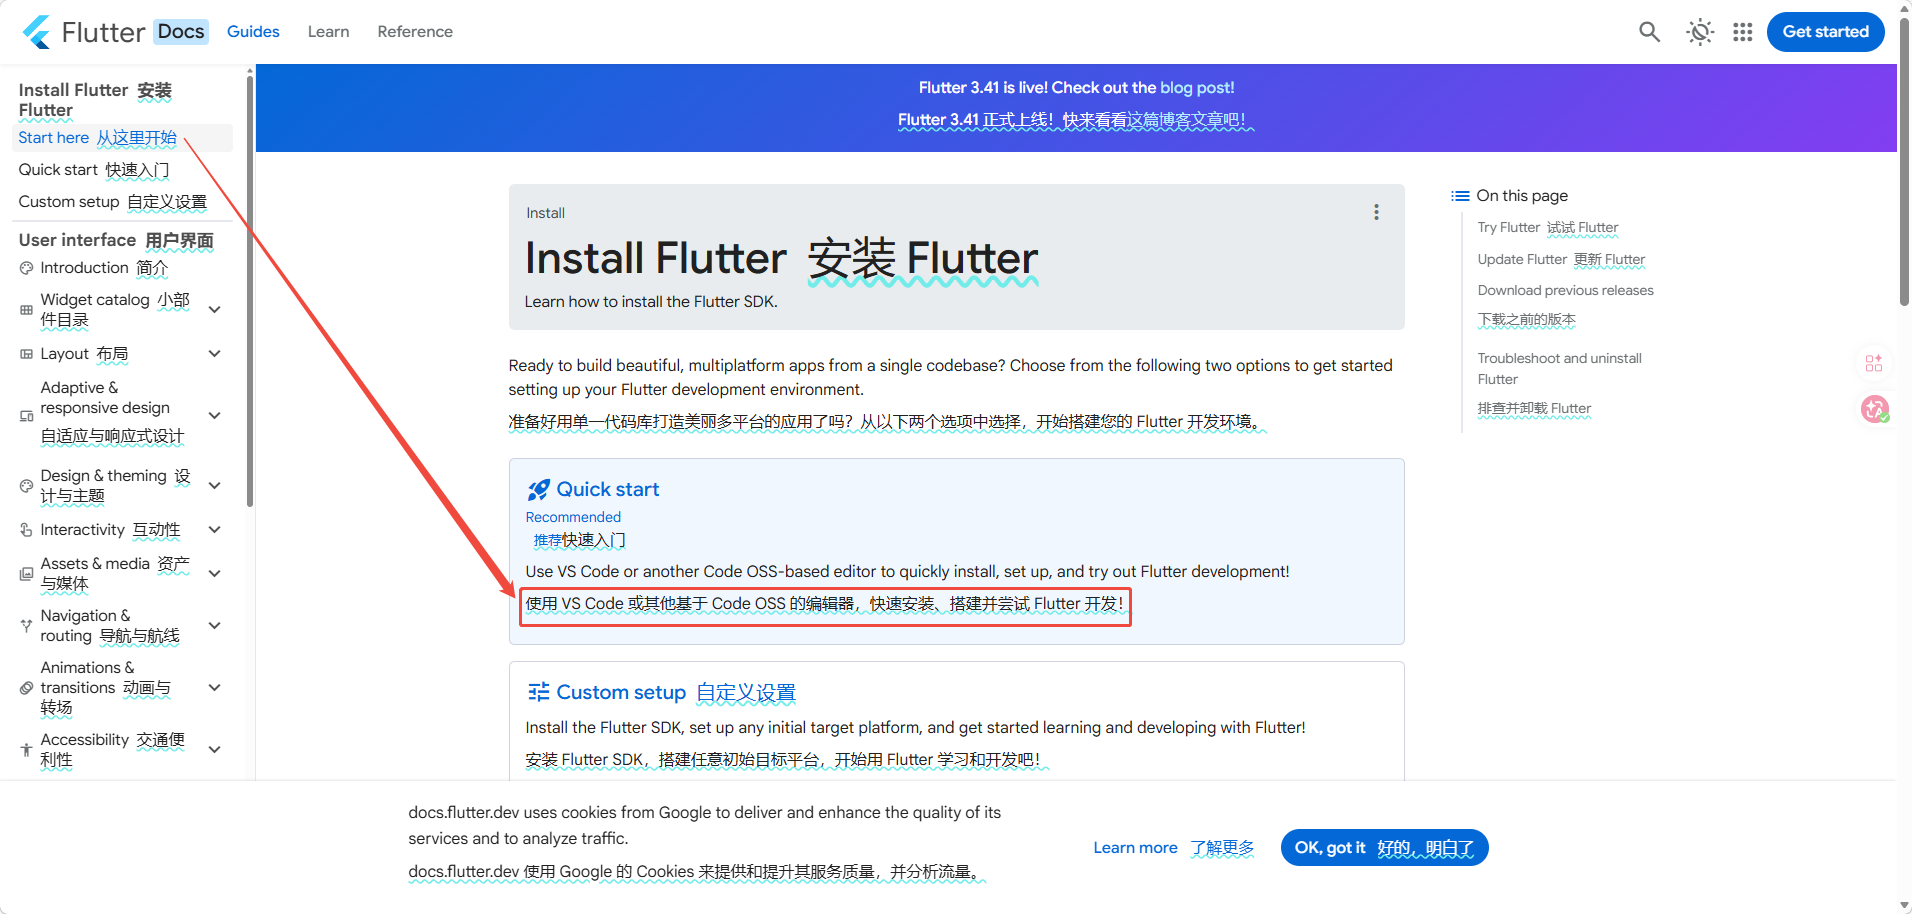Click the Animations & transitions icon
Viewport: 1912px width, 914px height.
pos(27,688)
